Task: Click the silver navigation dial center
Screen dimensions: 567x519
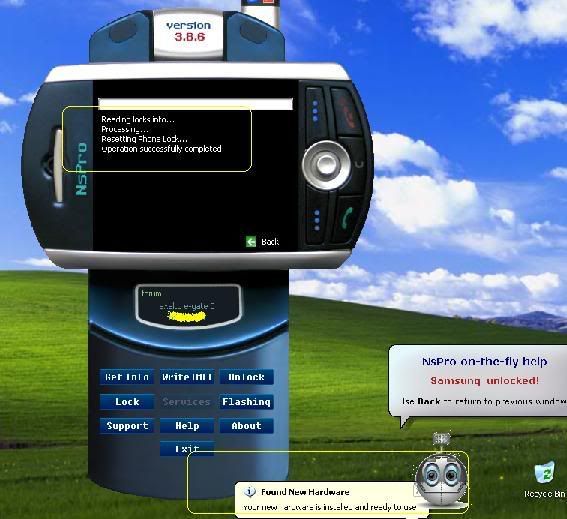Action: pyautogui.click(x=327, y=165)
